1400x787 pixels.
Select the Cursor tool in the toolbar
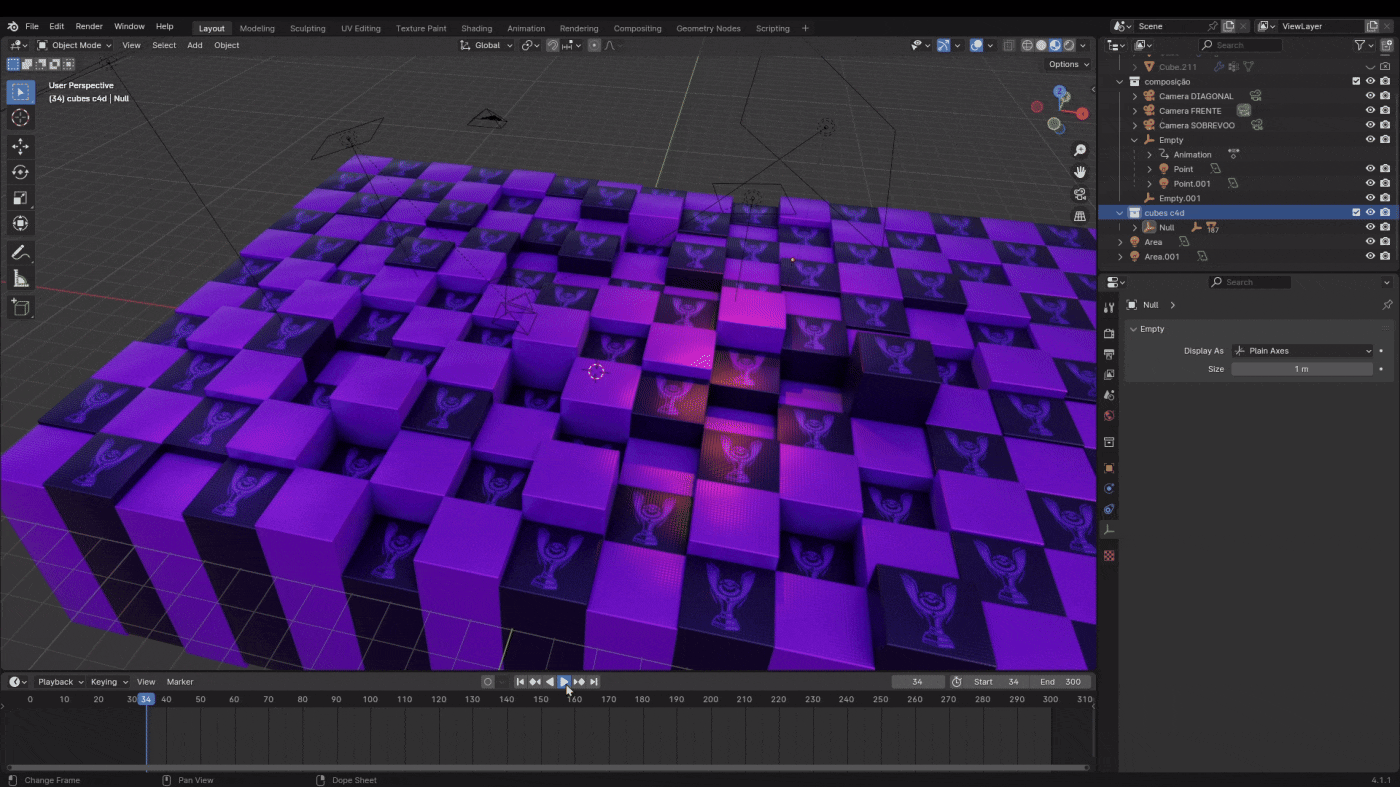(20, 118)
